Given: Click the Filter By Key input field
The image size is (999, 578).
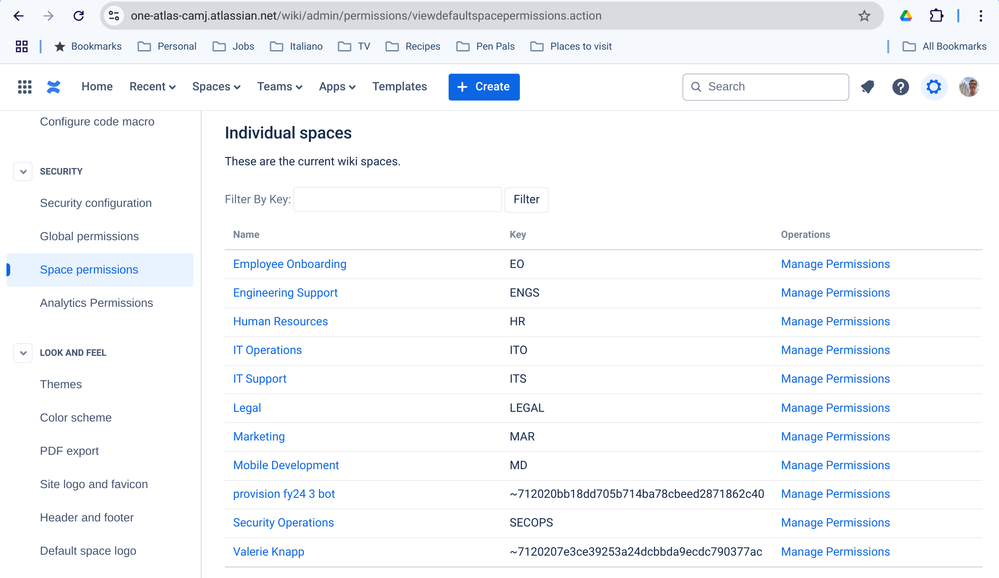Looking at the screenshot, I should point(398,199).
